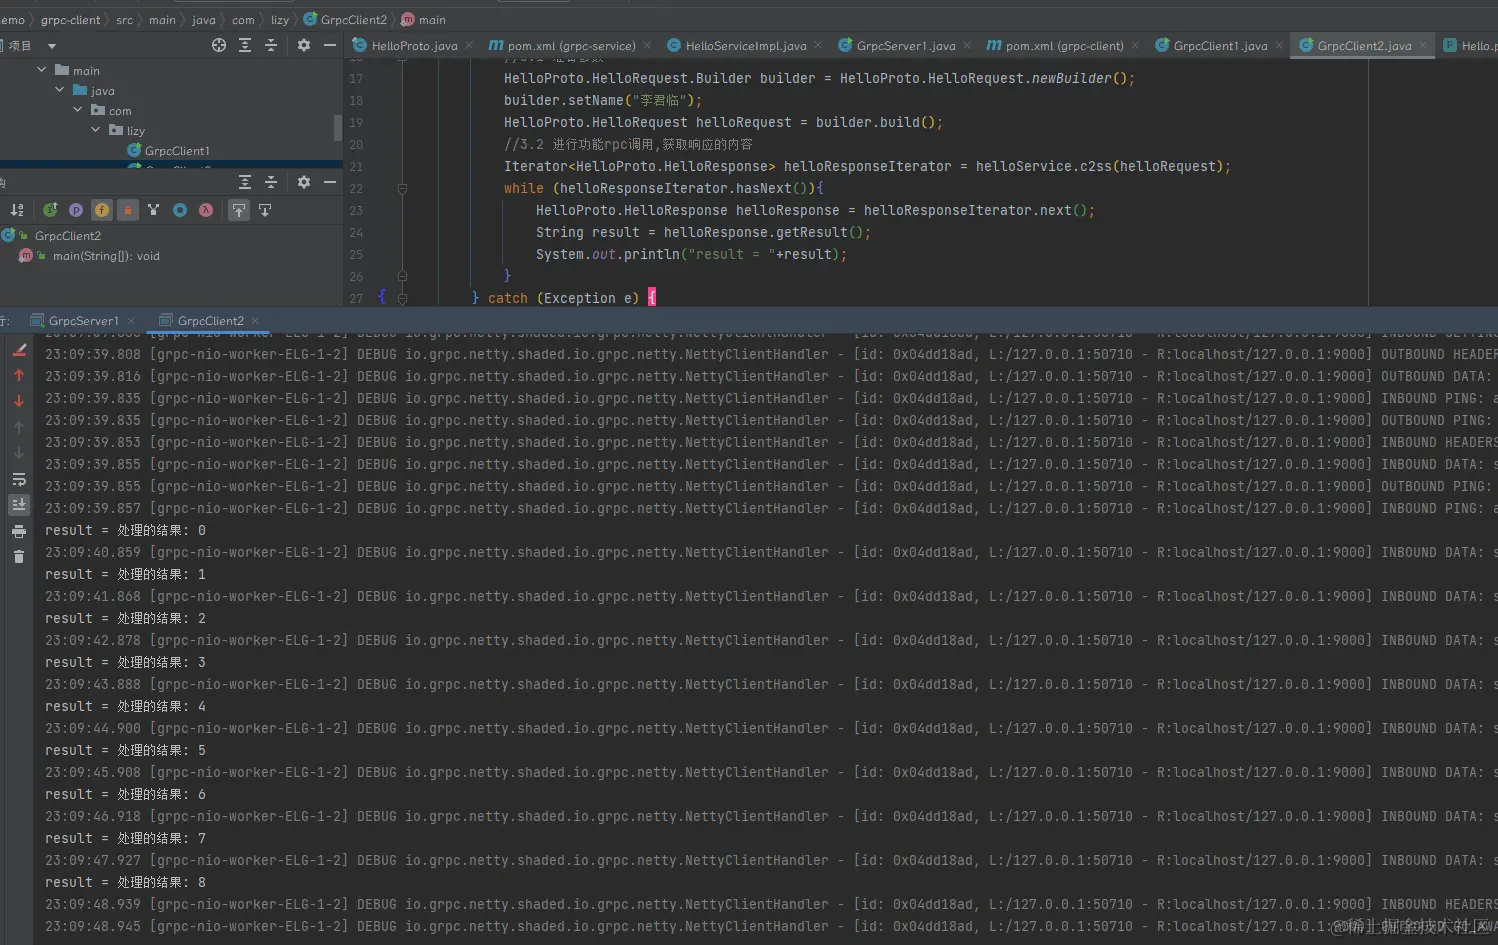Expand all in the Structure panel
This screenshot has width=1498, height=945.
click(x=245, y=182)
